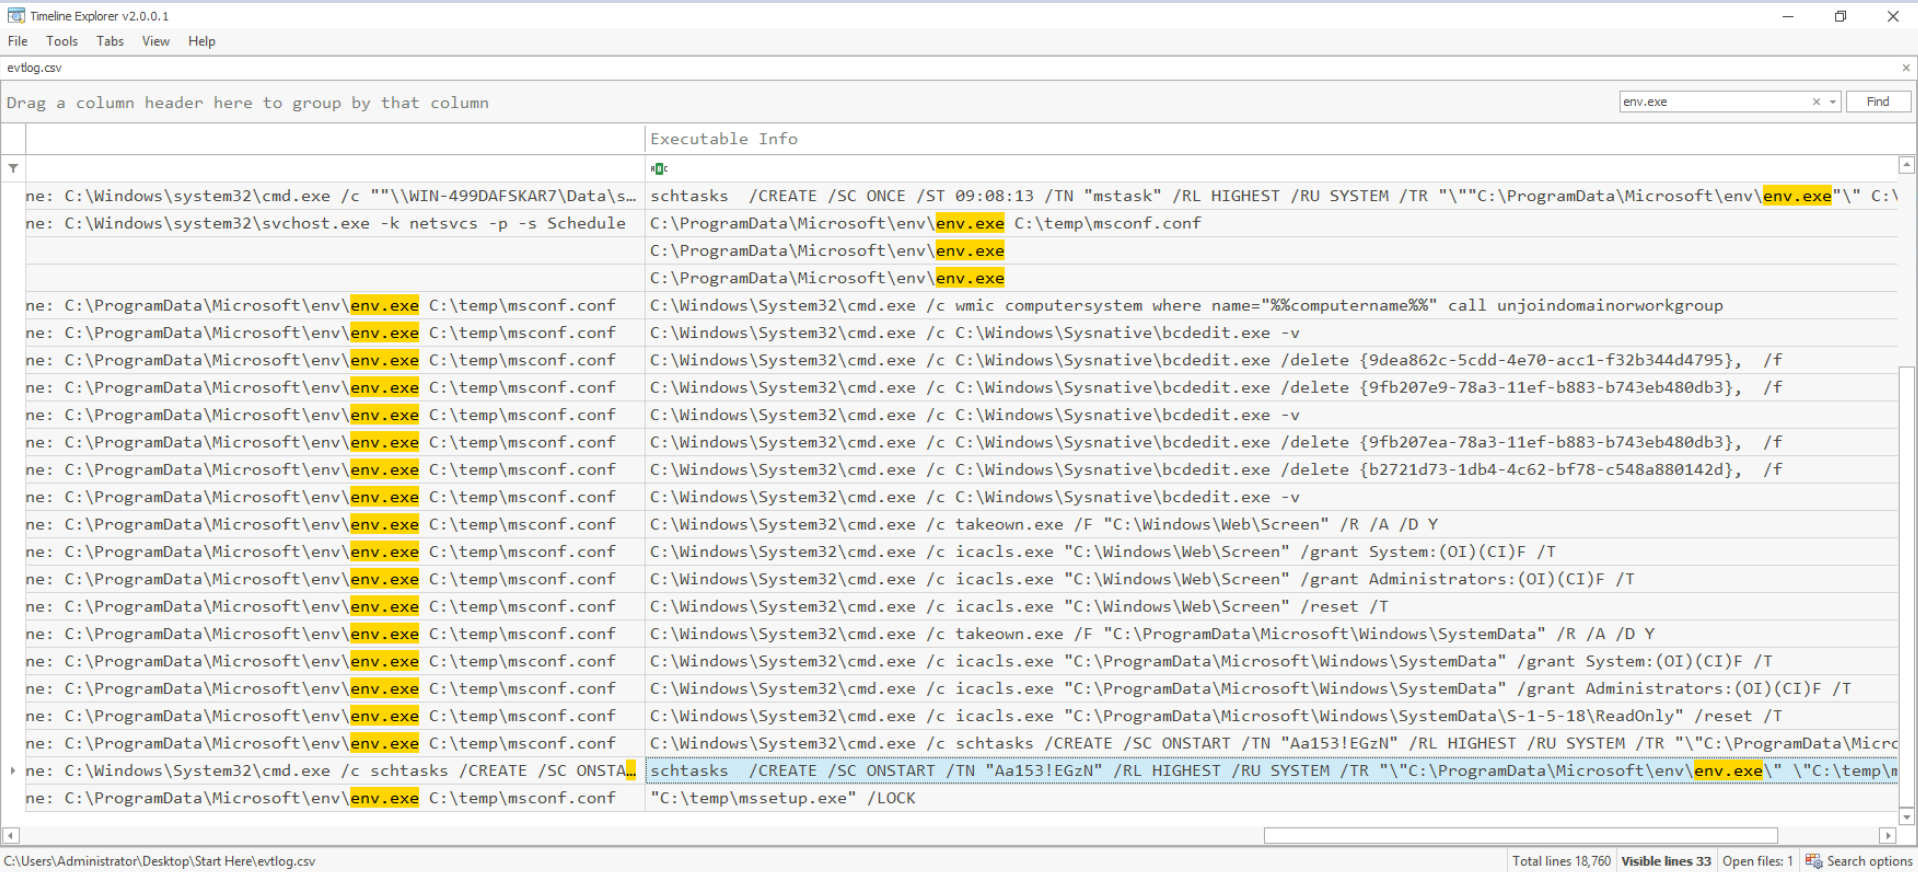
Task: Select the icacls S-1-5-18\ReadOnly /reset cell
Action: point(1271,716)
